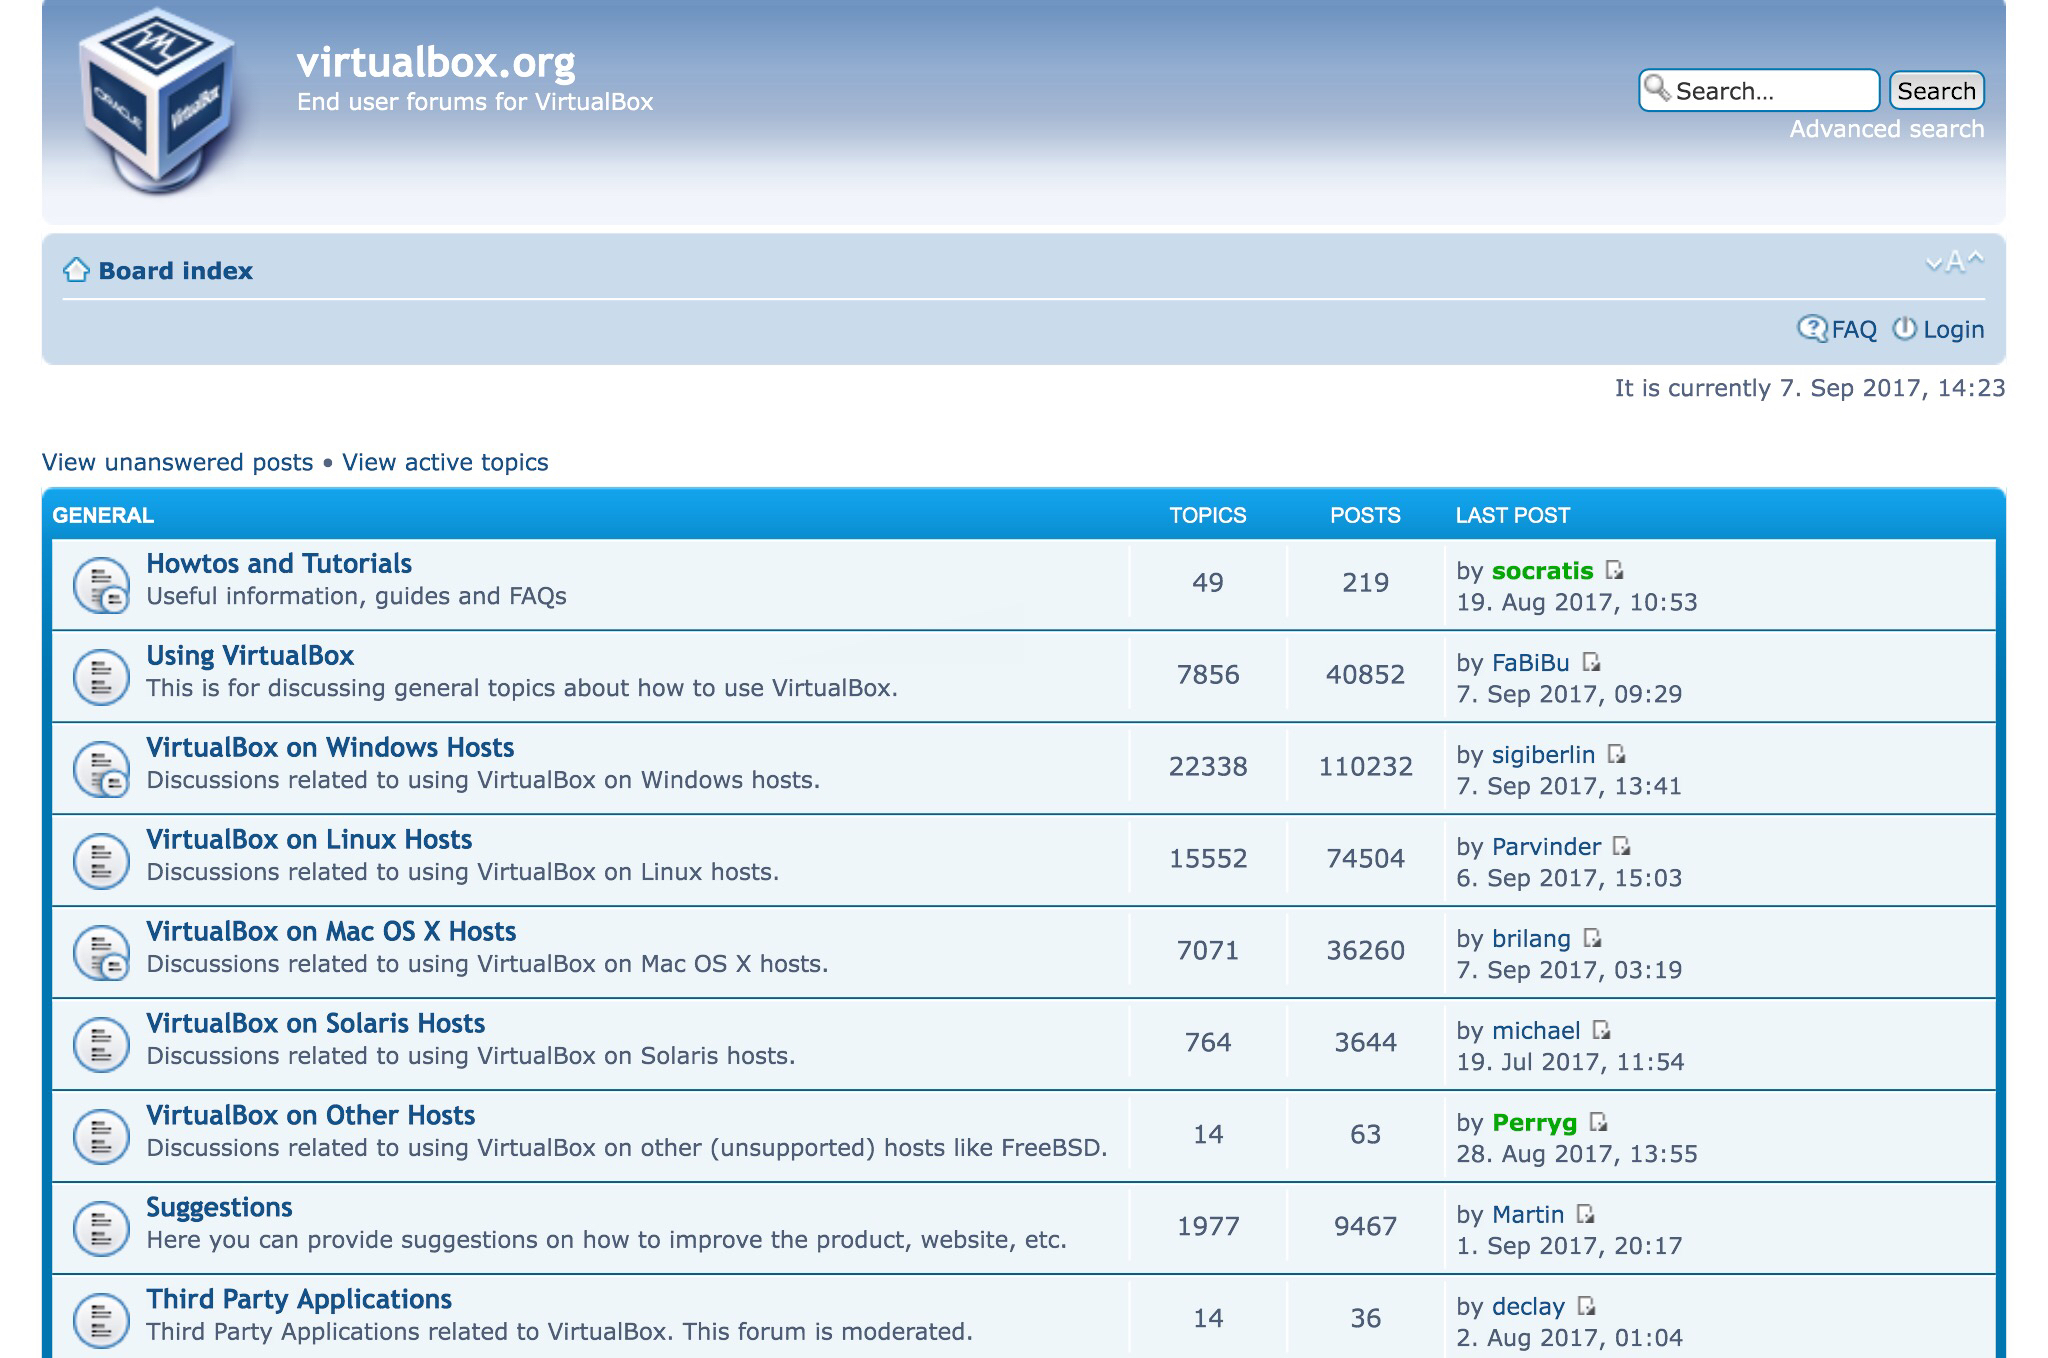Open user profile of Perryg
Screen dimensions: 2048x1358
[x=1534, y=1123]
